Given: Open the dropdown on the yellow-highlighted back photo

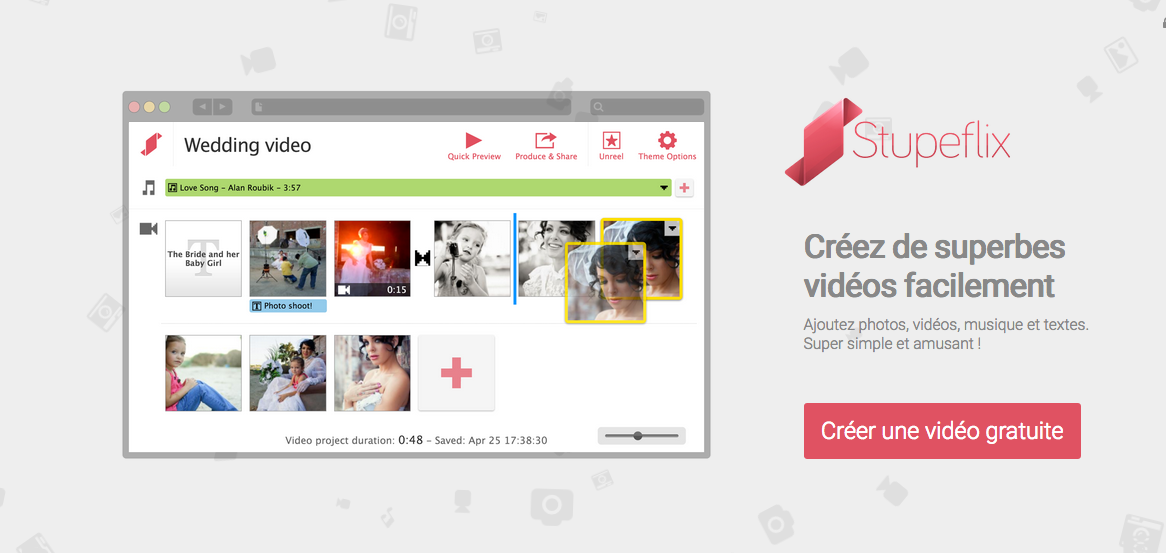Looking at the screenshot, I should tap(672, 229).
